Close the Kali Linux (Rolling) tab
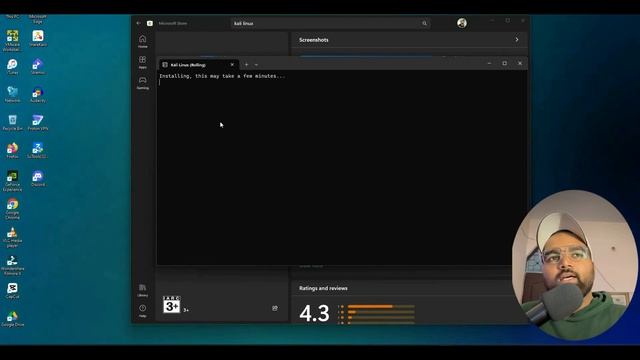 click(232, 64)
